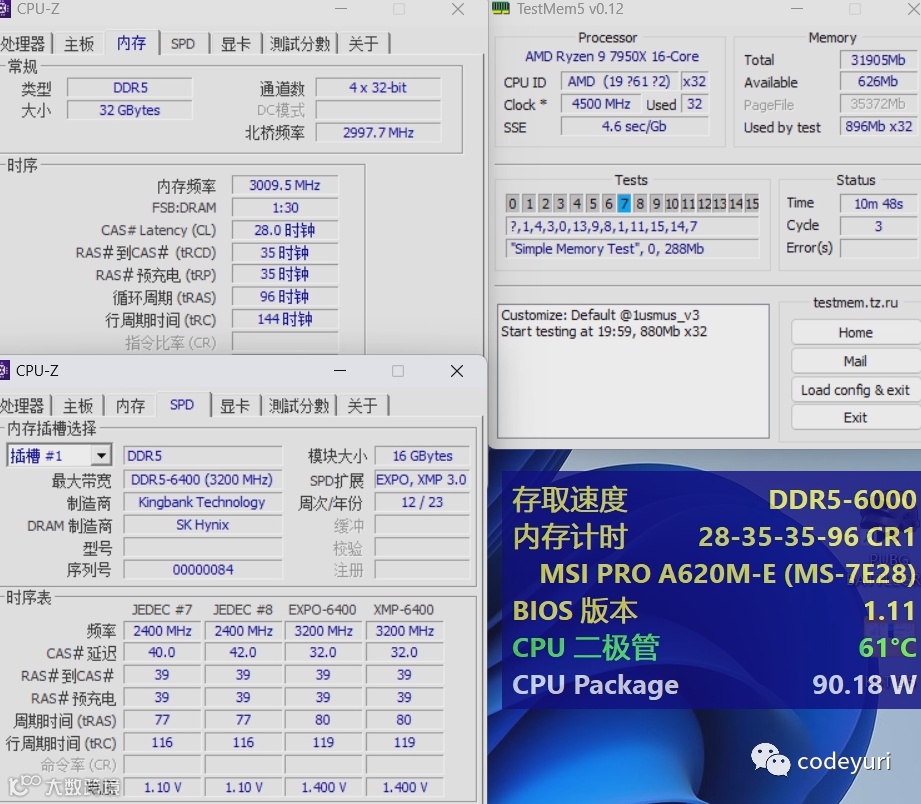The height and width of the screenshot is (804, 921).
Task: Click DDR5-6400 (3200 MHz) bandwidth field
Action: 203,480
